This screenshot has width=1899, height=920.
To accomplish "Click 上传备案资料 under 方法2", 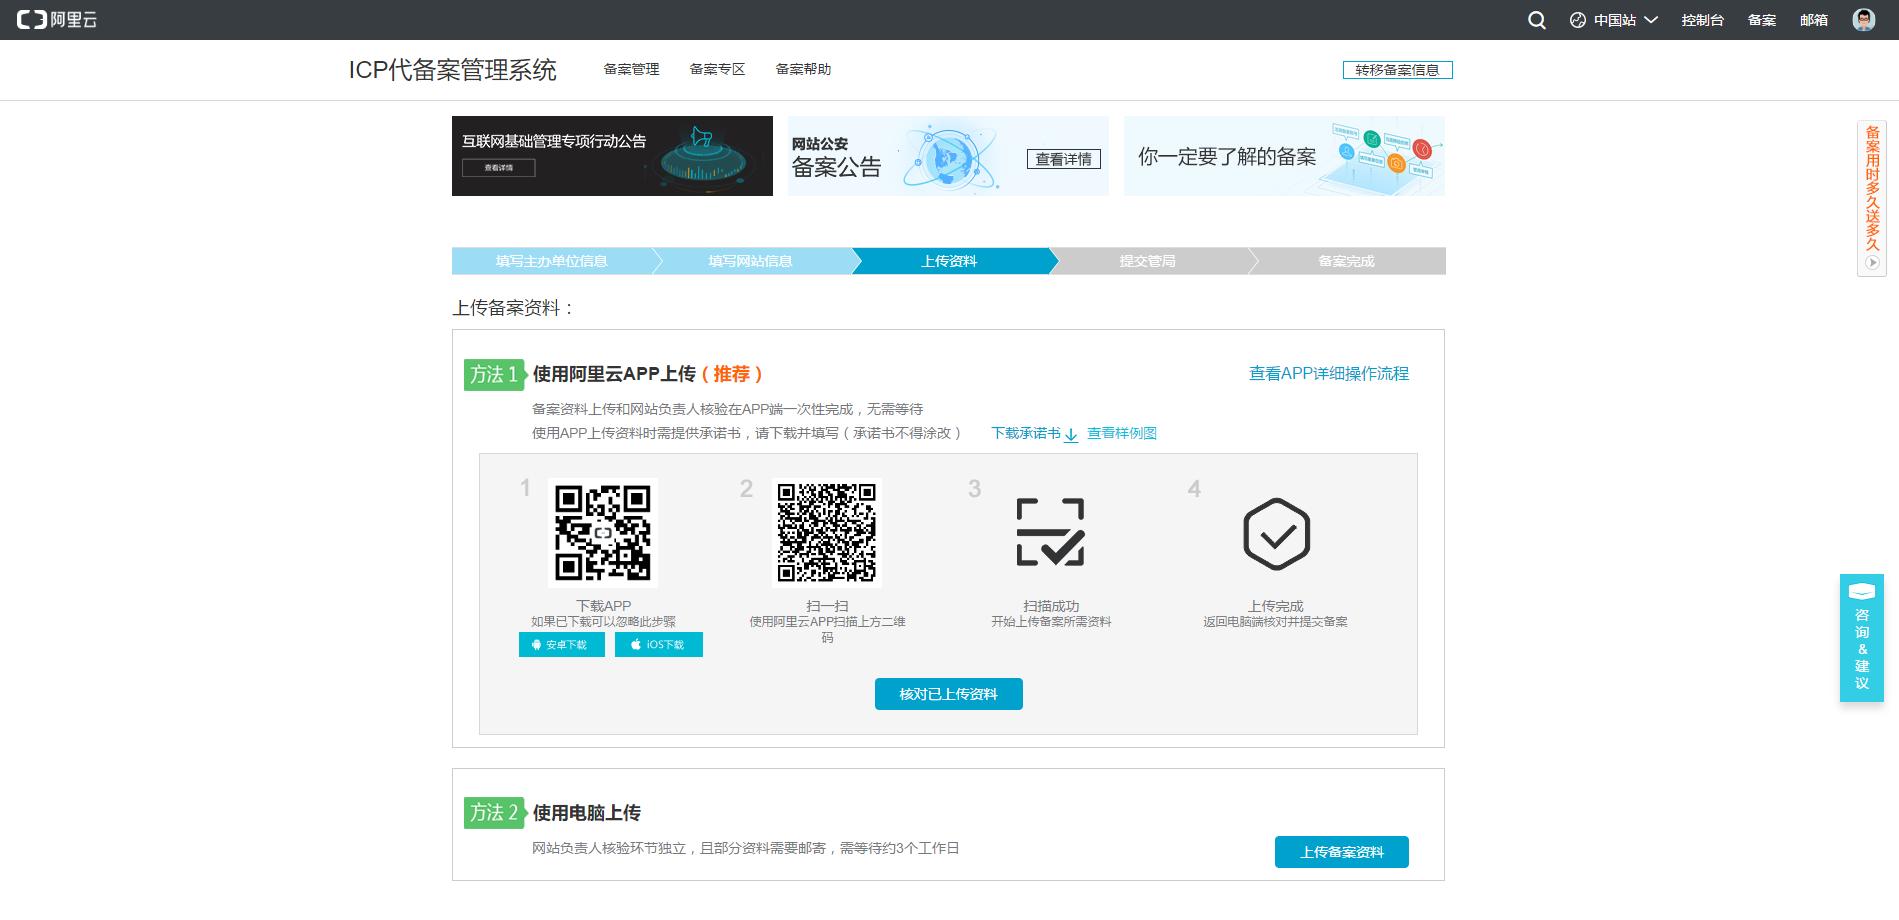I will coord(1341,851).
